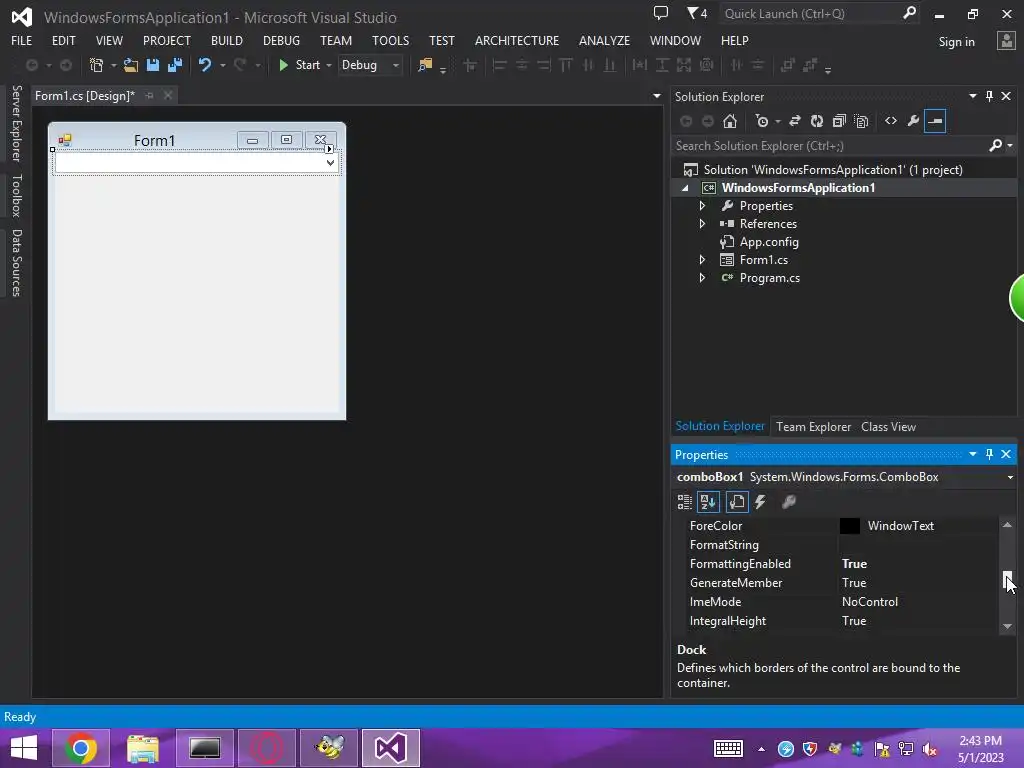Click the New Project toolbar icon
Image resolution: width=1024 pixels, height=768 pixels.
96,65
